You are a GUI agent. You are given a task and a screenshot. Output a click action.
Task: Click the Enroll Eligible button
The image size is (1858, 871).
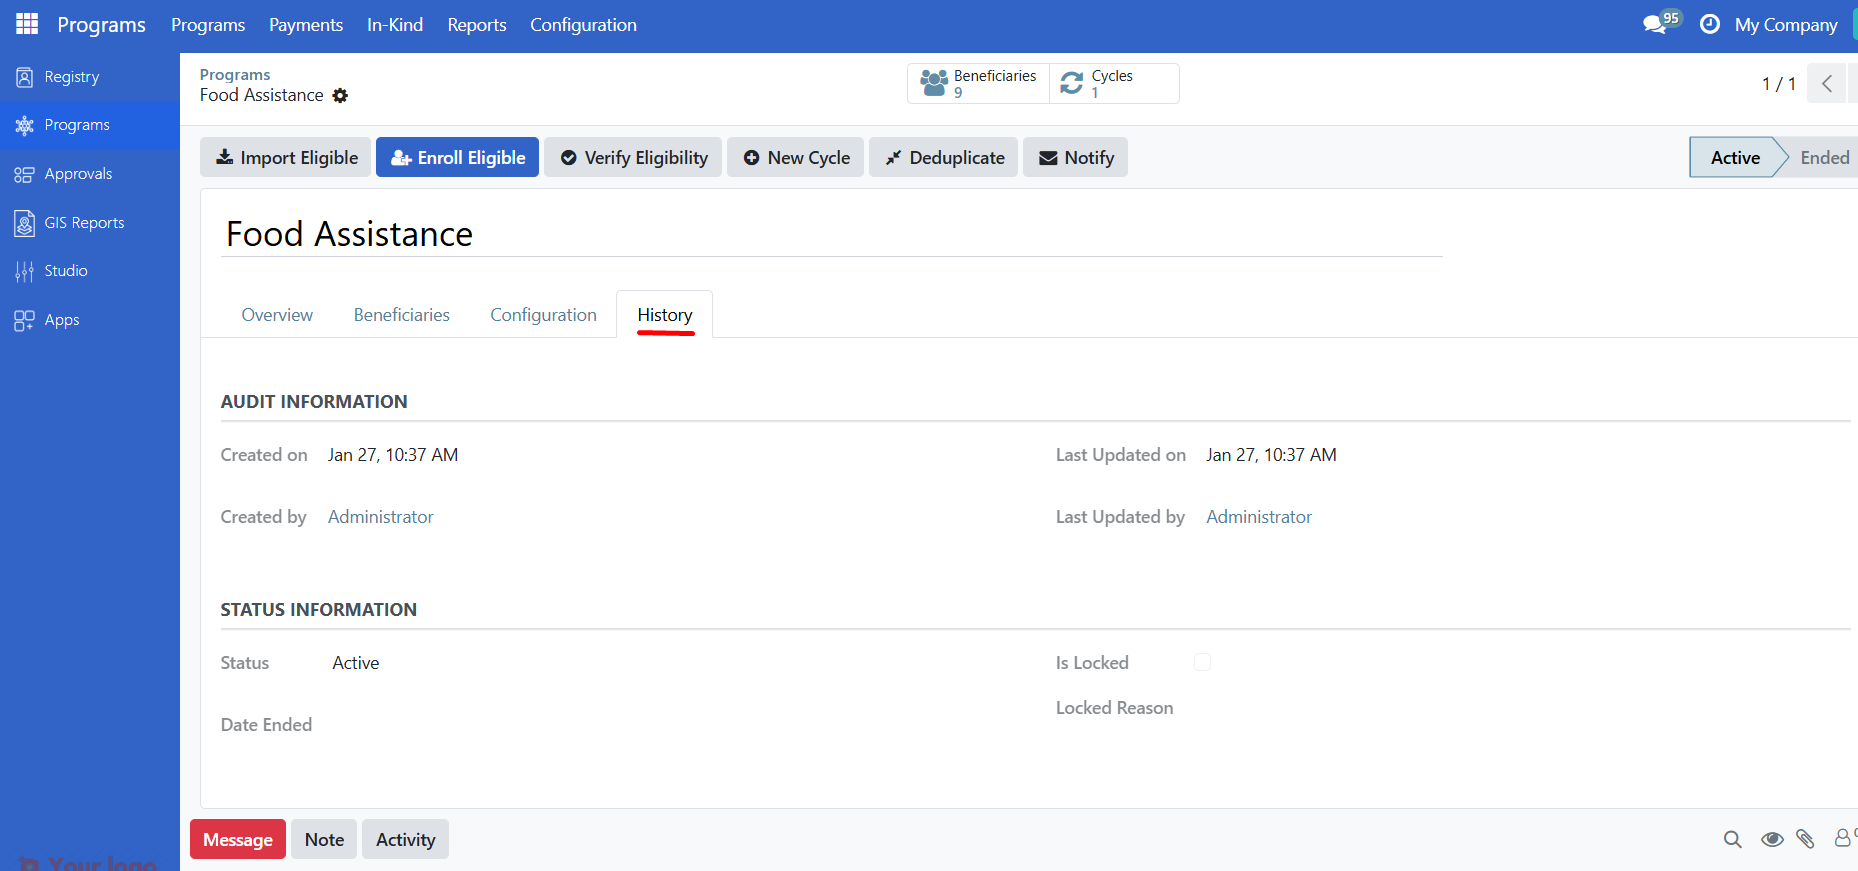click(457, 158)
